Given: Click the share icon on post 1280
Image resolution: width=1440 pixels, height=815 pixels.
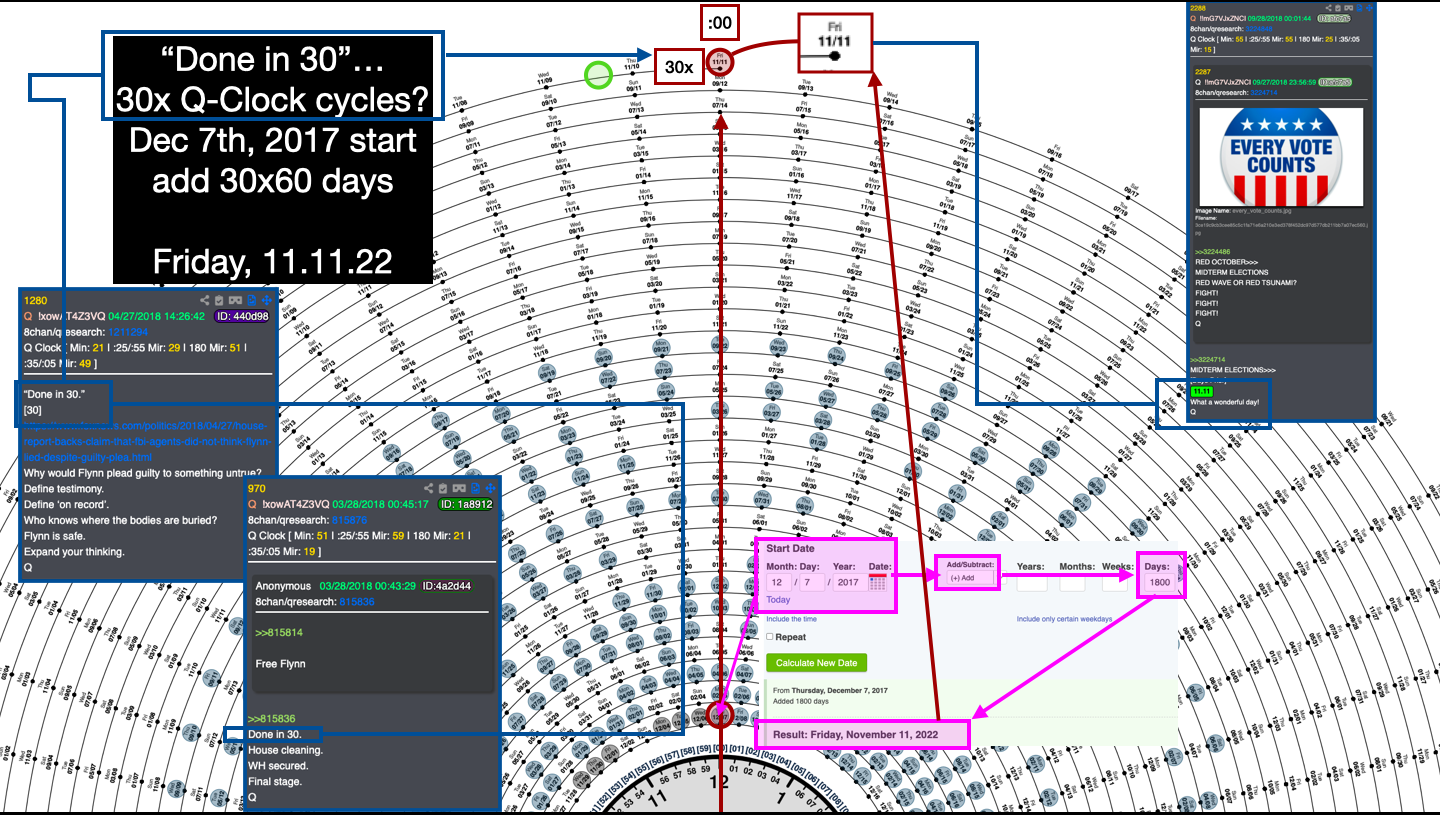Looking at the screenshot, I should 205,300.
